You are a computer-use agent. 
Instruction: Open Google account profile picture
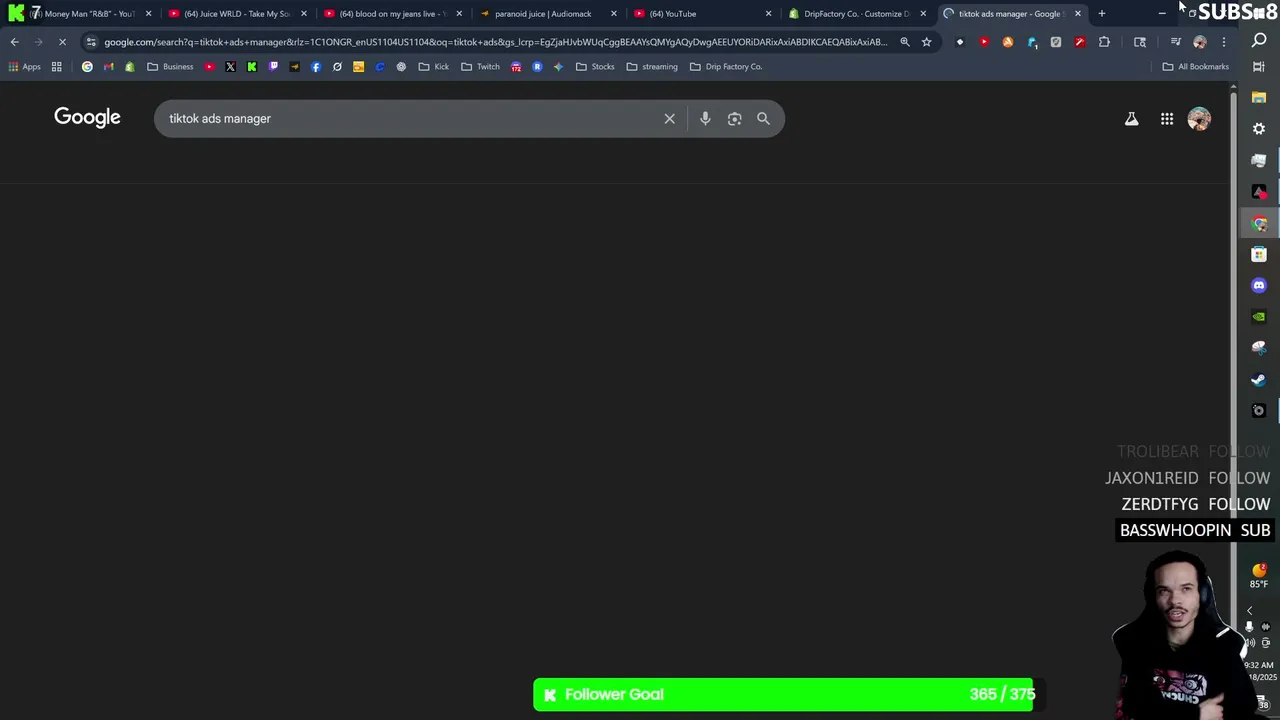coord(1199,119)
